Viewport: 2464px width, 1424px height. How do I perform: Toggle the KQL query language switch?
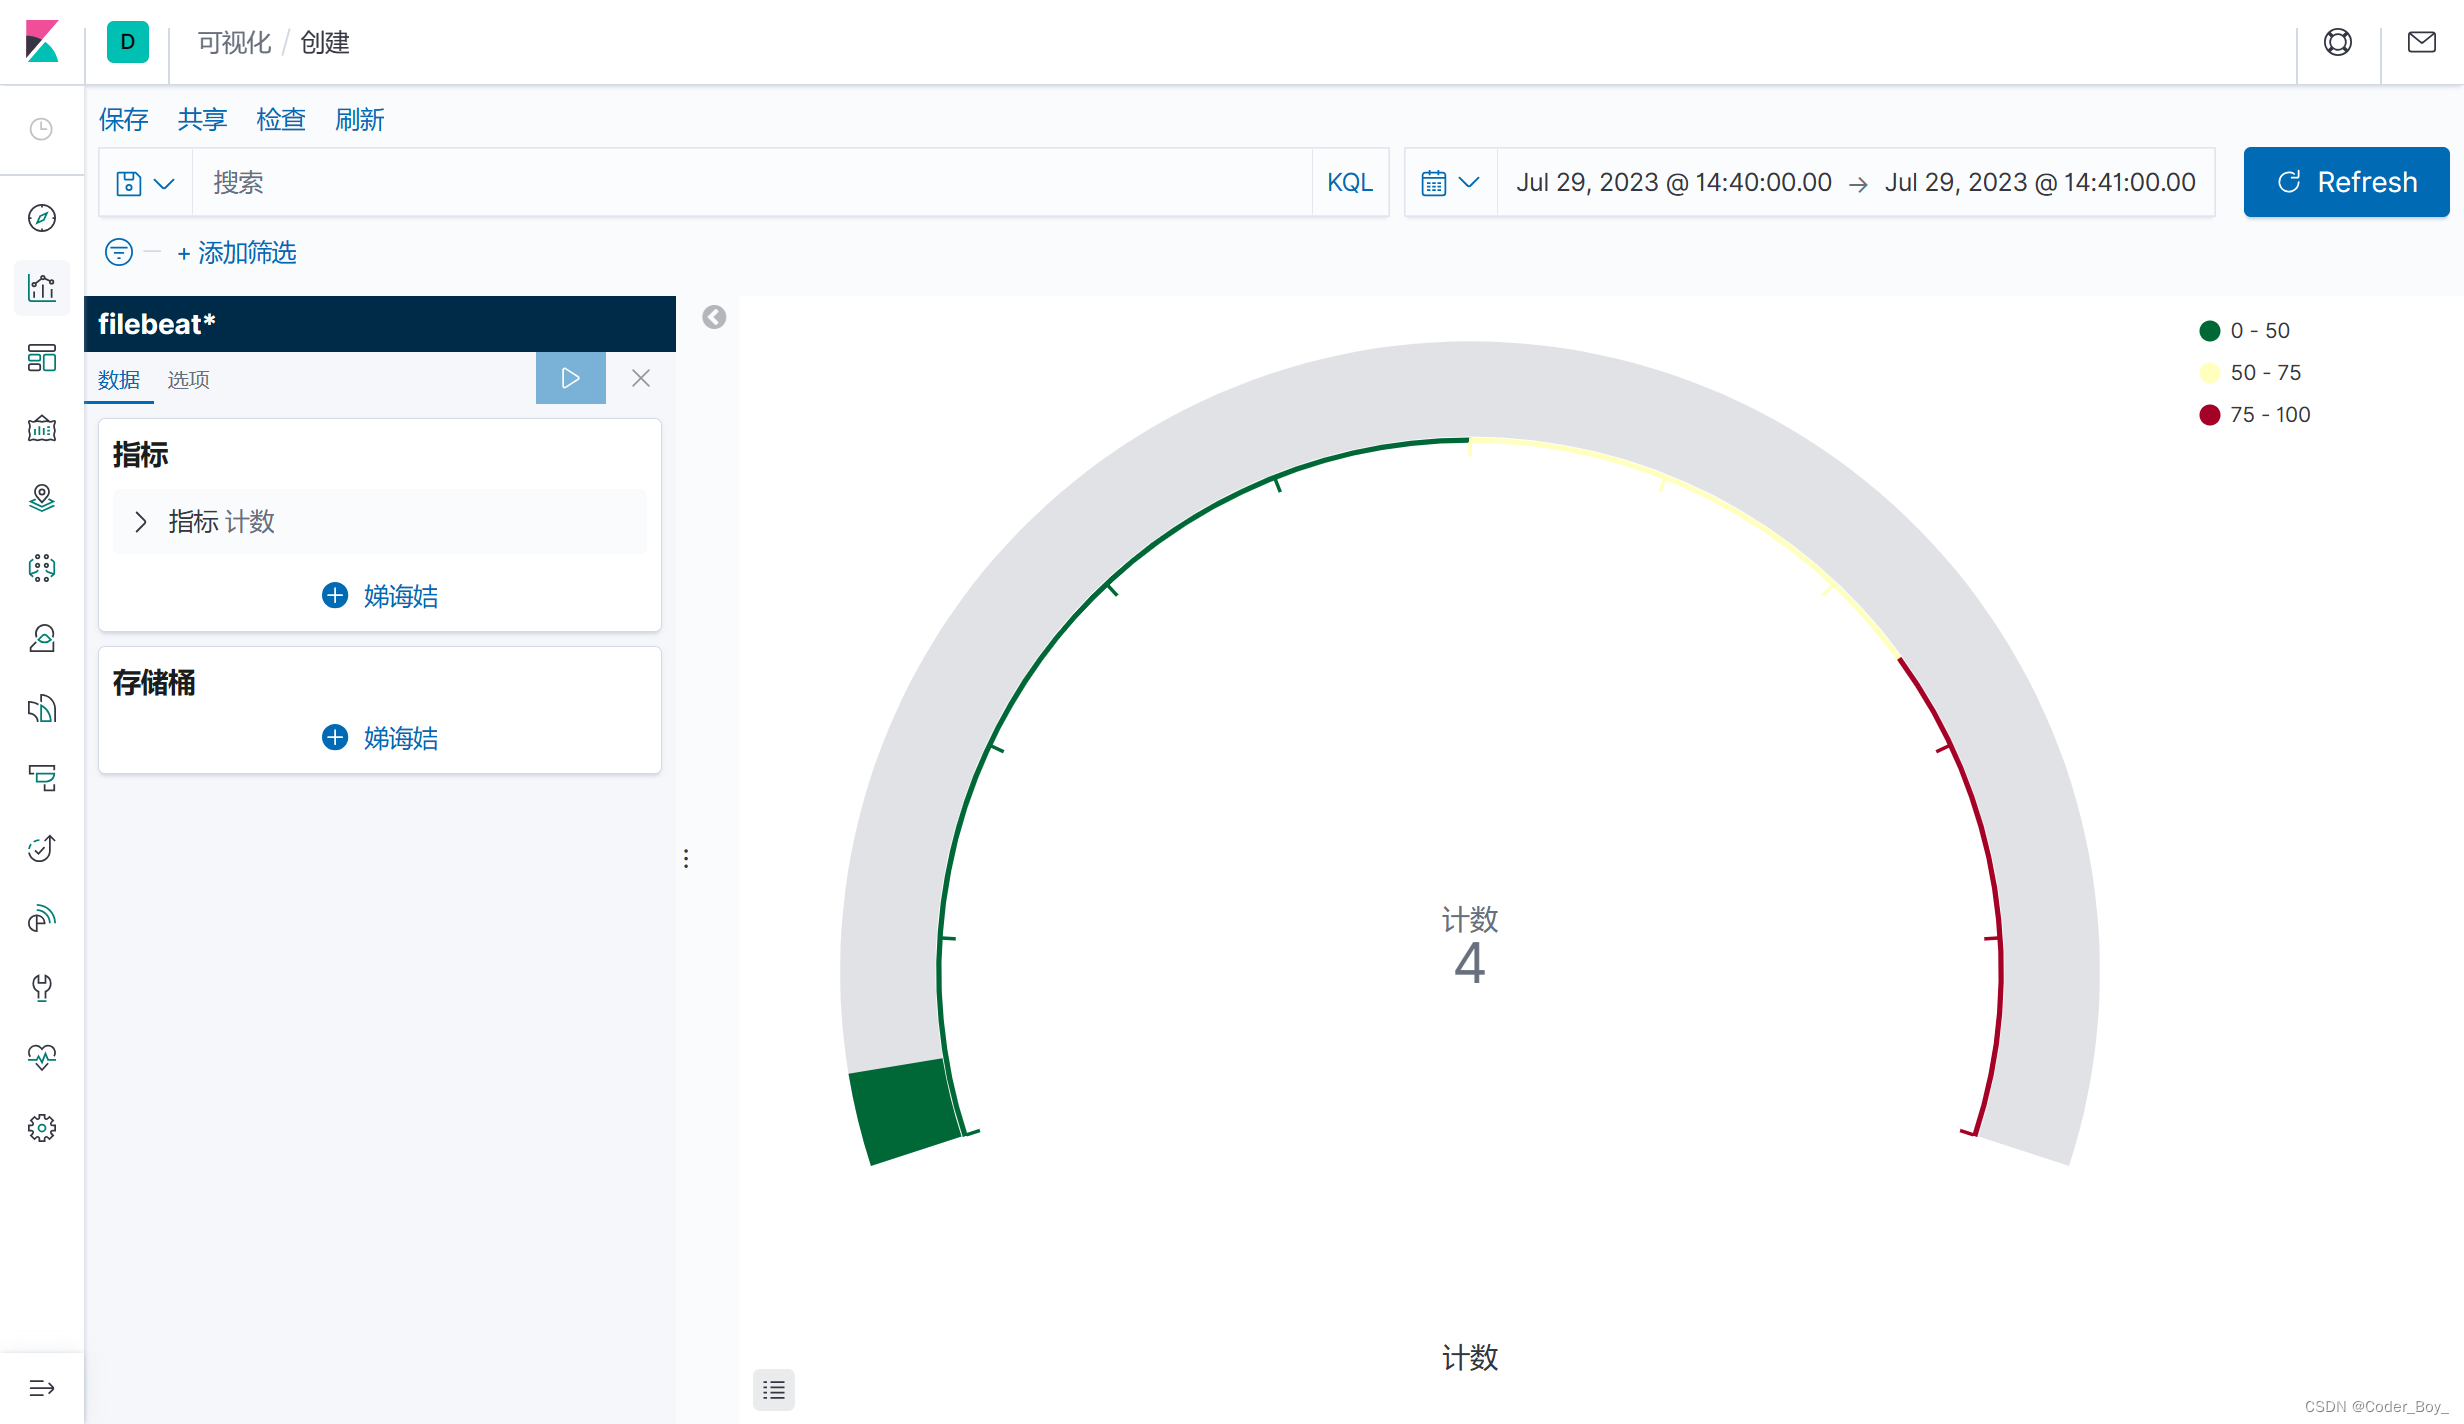(1349, 182)
